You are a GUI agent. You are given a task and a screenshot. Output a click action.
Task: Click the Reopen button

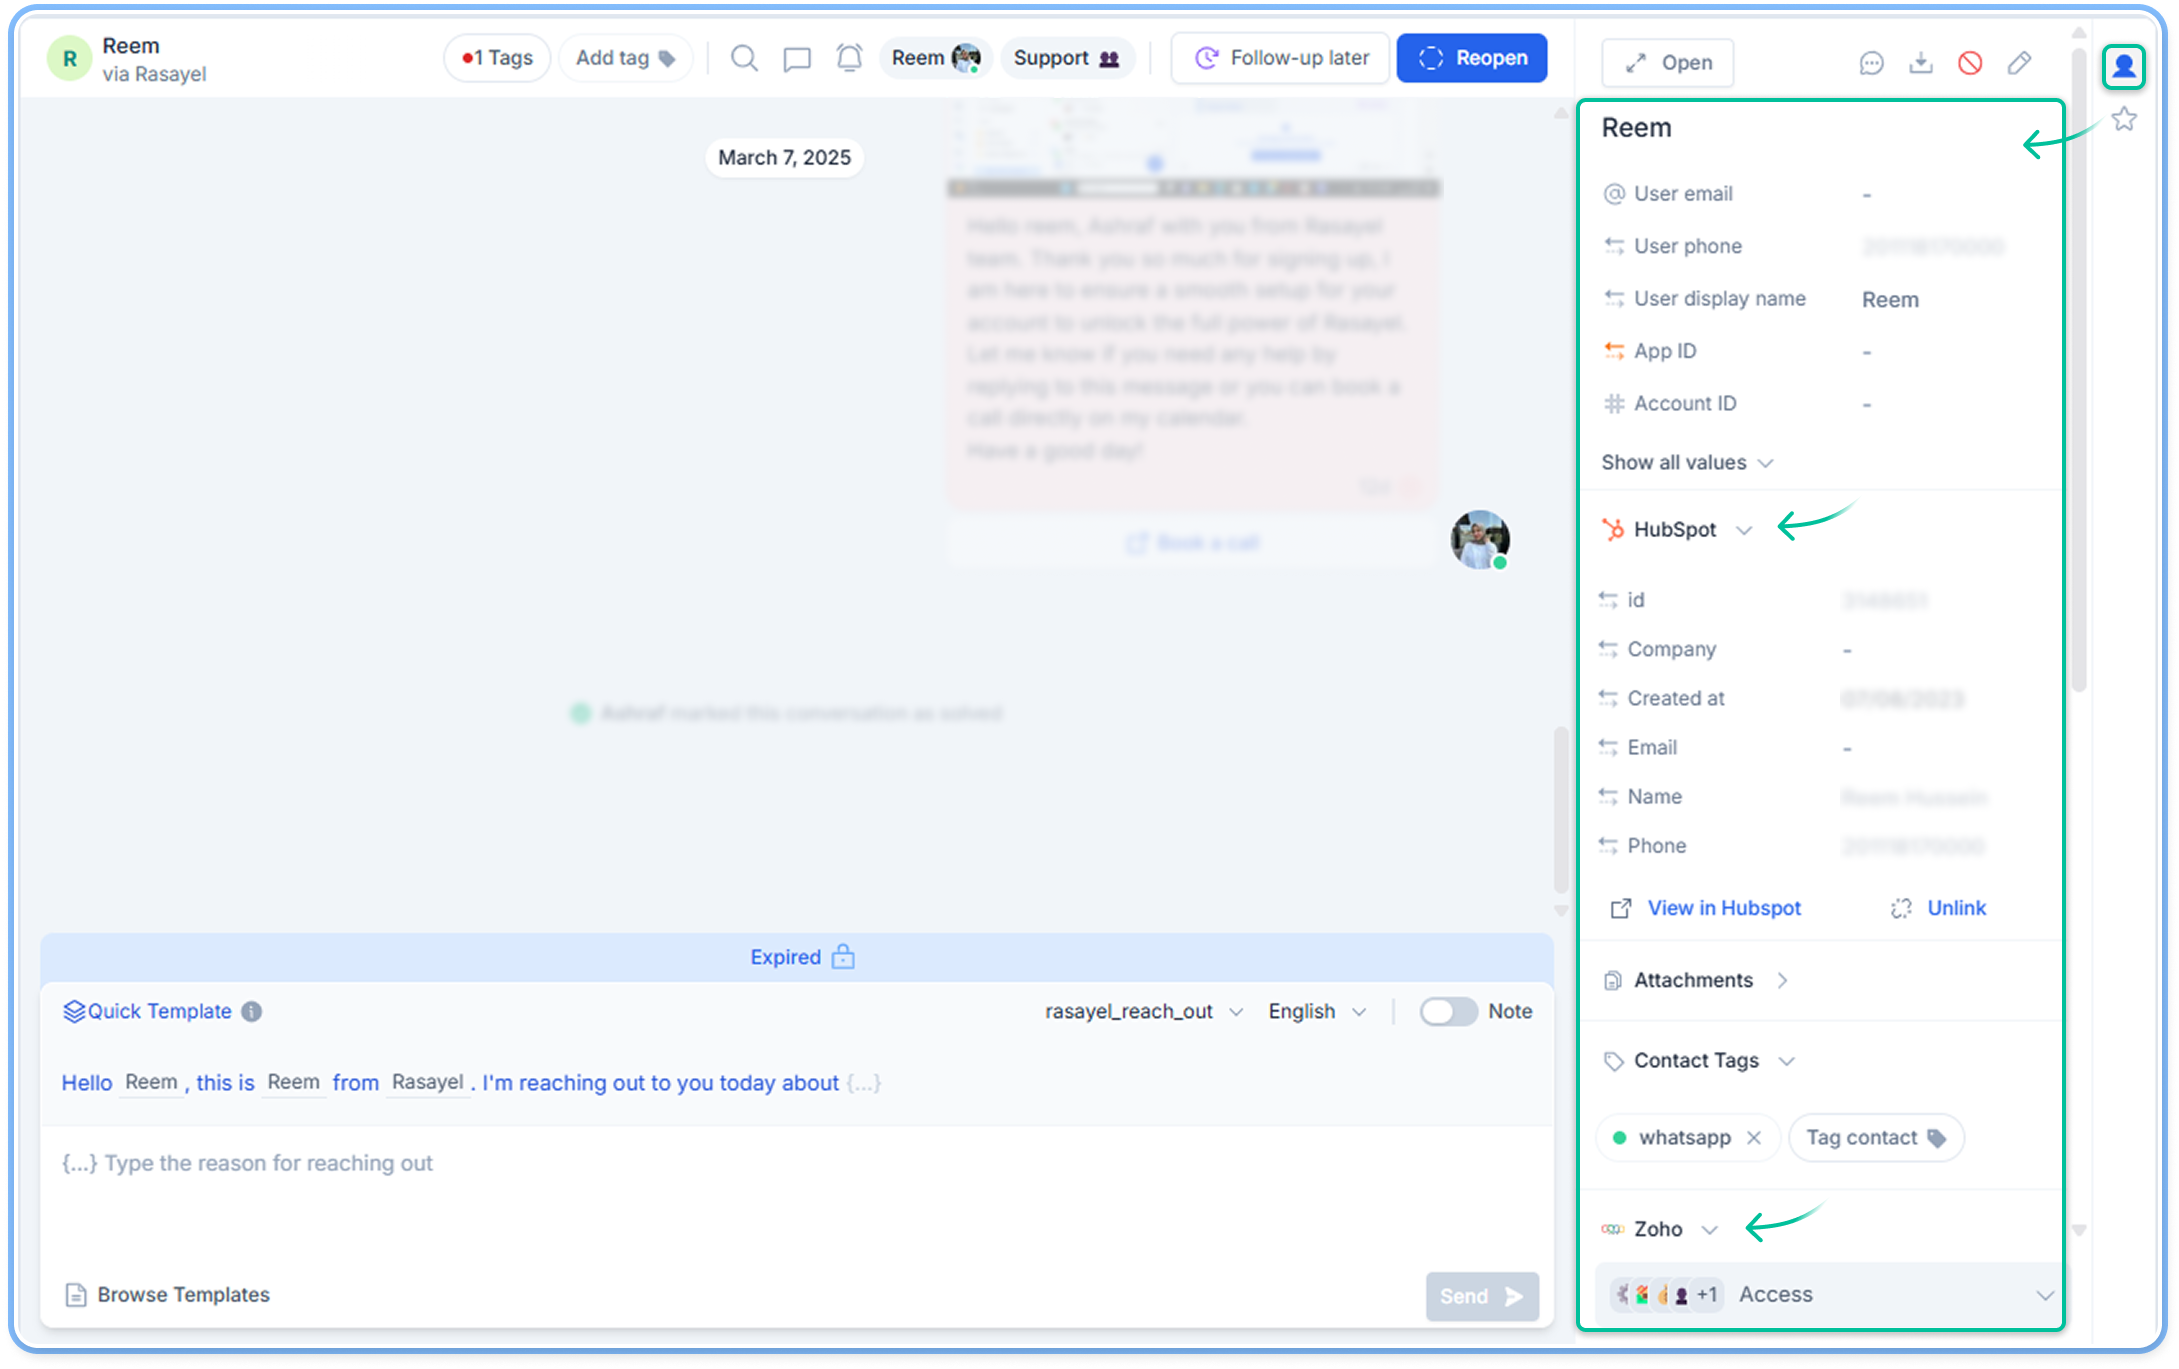1471,58
